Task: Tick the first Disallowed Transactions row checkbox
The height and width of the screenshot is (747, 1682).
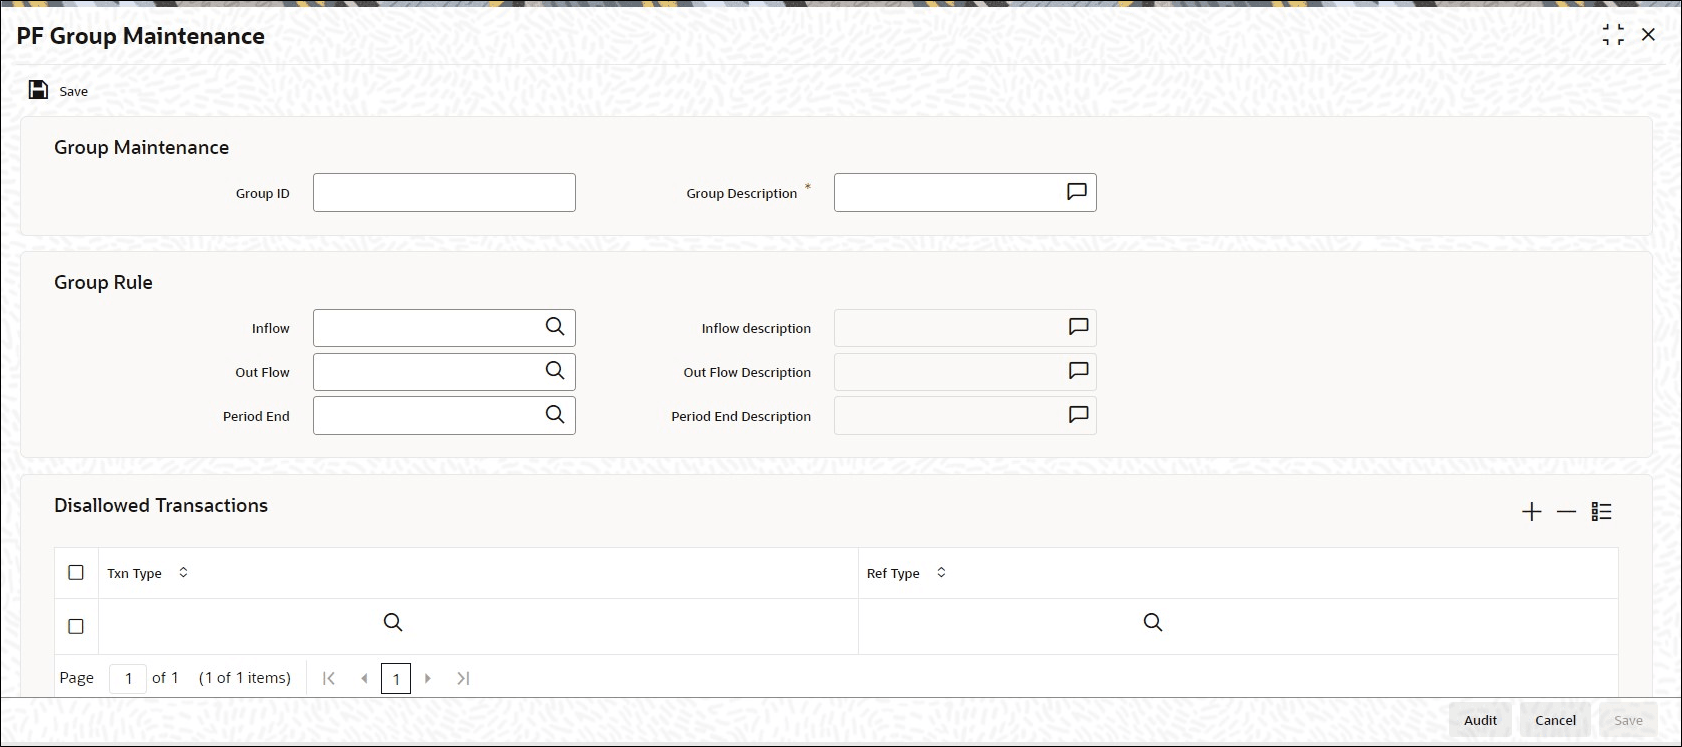Action: pos(76,626)
